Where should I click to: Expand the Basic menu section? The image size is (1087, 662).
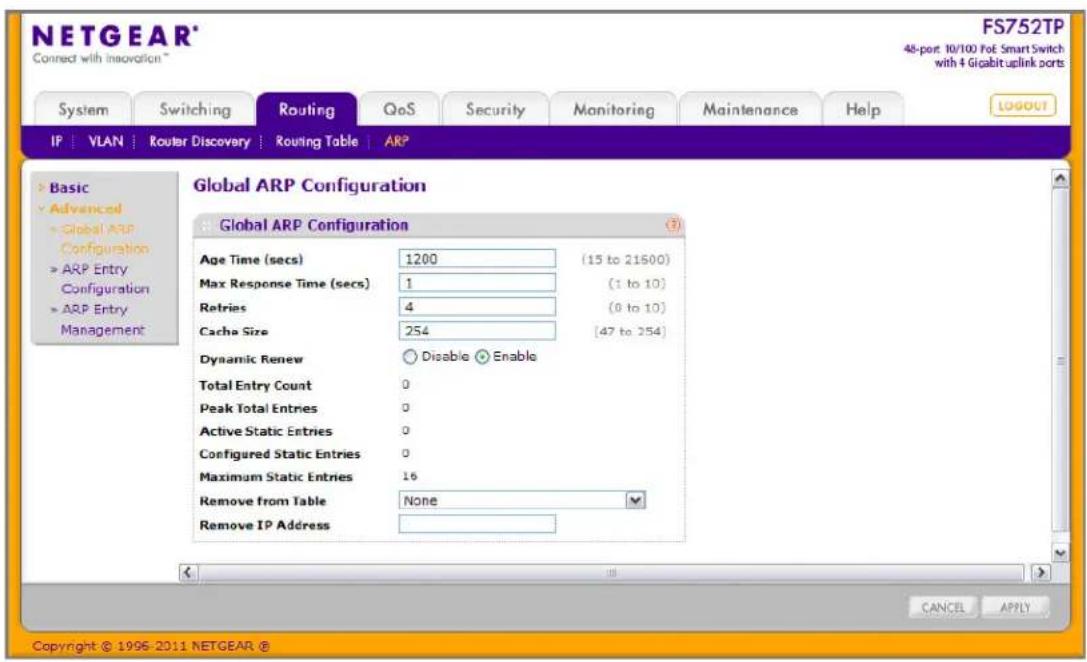(x=69, y=188)
